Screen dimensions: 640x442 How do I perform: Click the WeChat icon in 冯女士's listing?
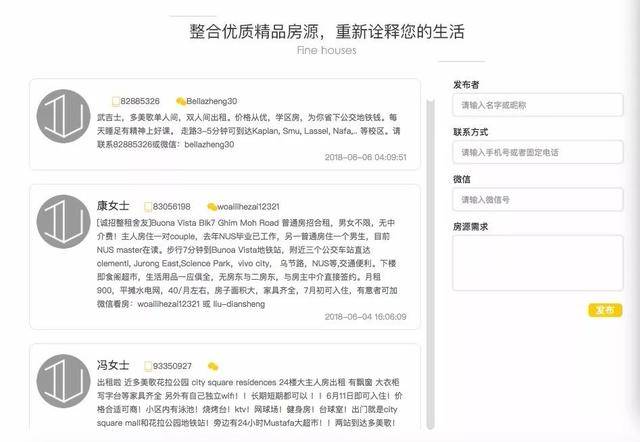coord(211,366)
